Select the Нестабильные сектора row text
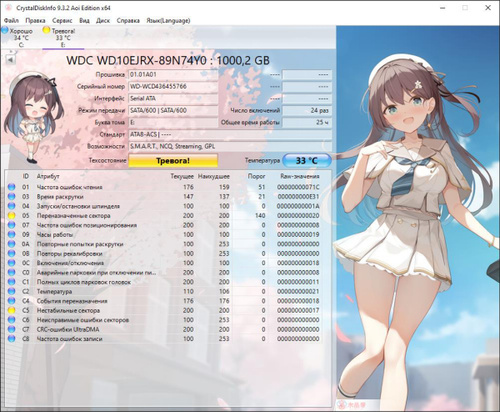500x412 pixels. (x=68, y=310)
